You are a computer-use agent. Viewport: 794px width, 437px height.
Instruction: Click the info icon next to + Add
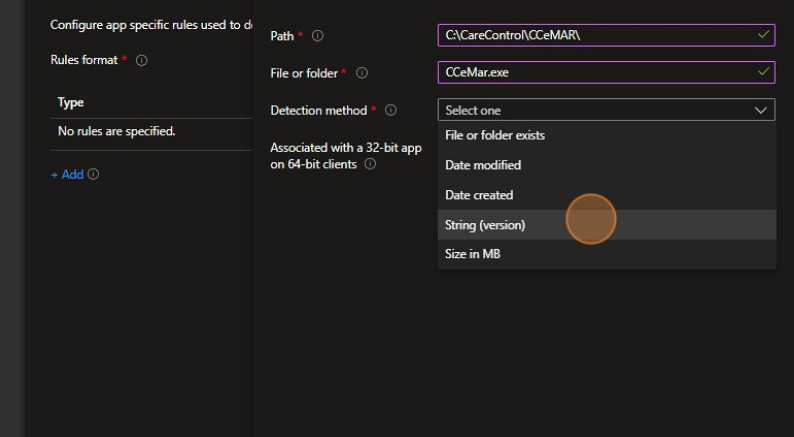[93, 175]
